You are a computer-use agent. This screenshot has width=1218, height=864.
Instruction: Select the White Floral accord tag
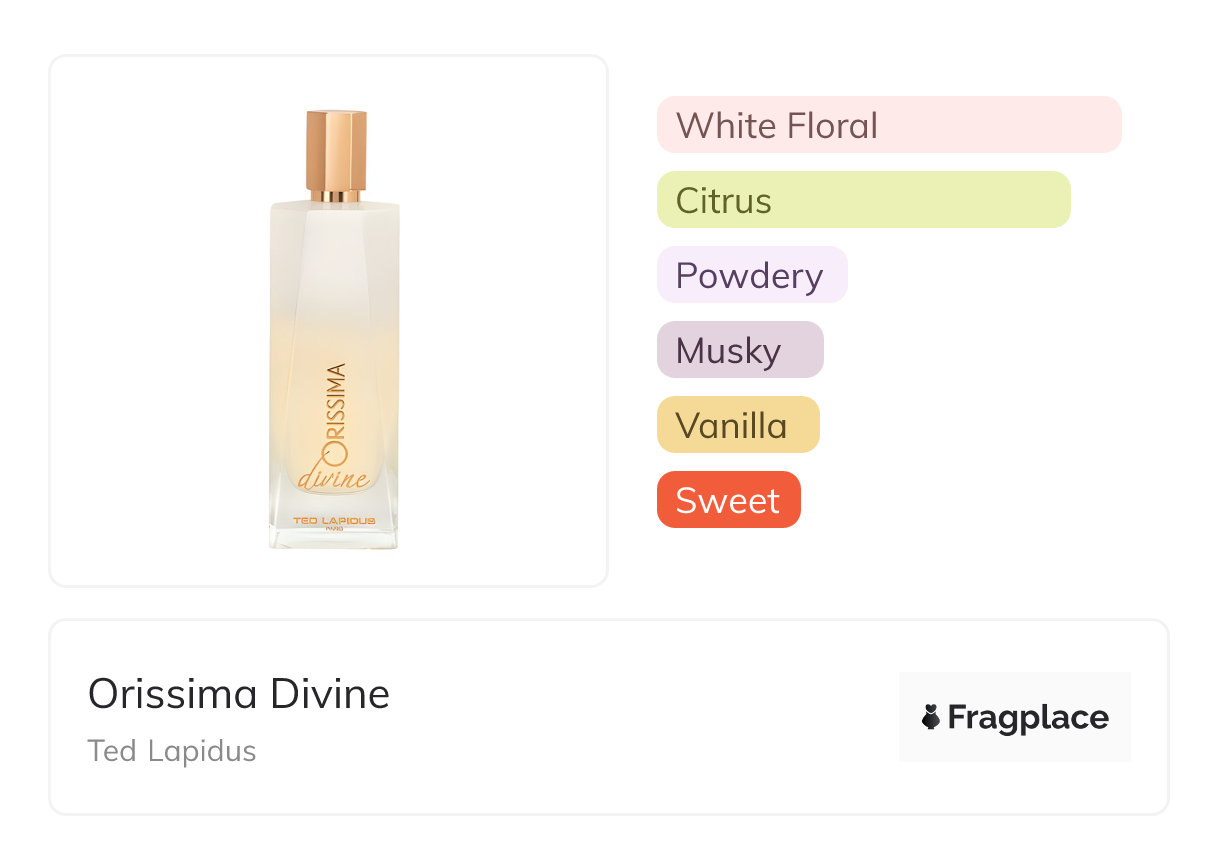[x=777, y=125]
